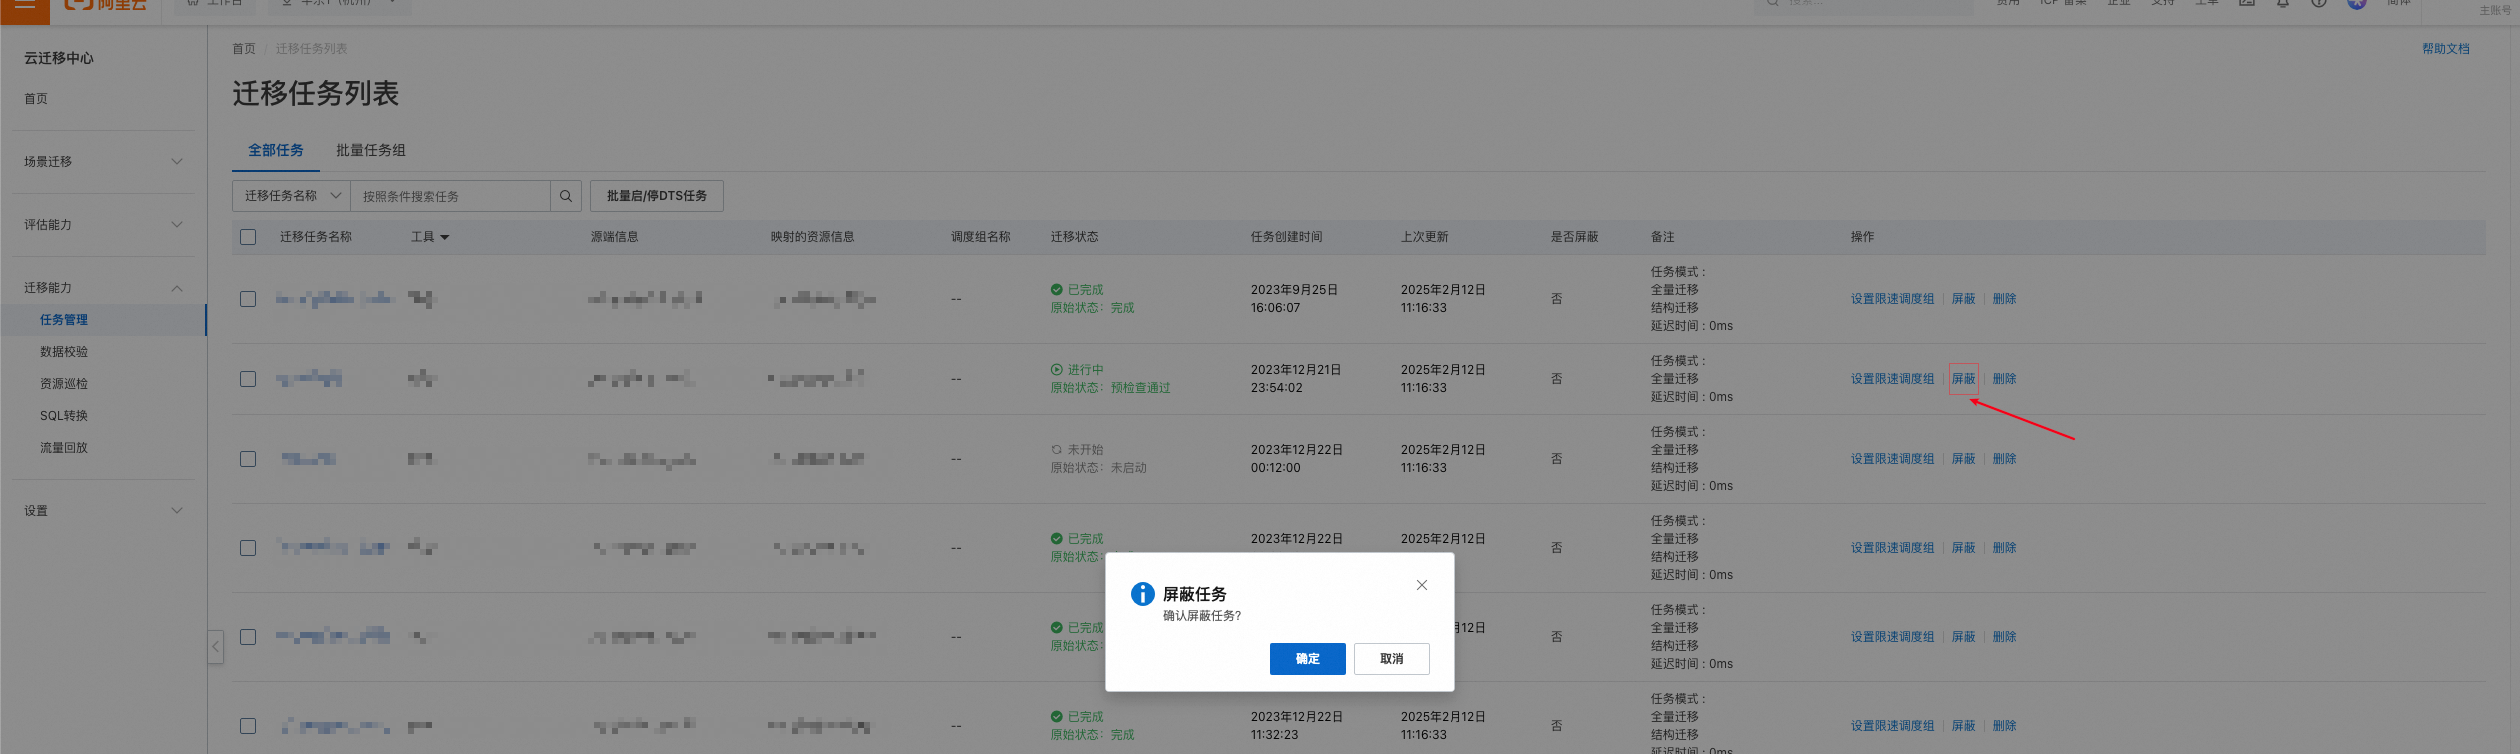
Task: Cancel the dialog via 取消 button
Action: tap(1391, 659)
